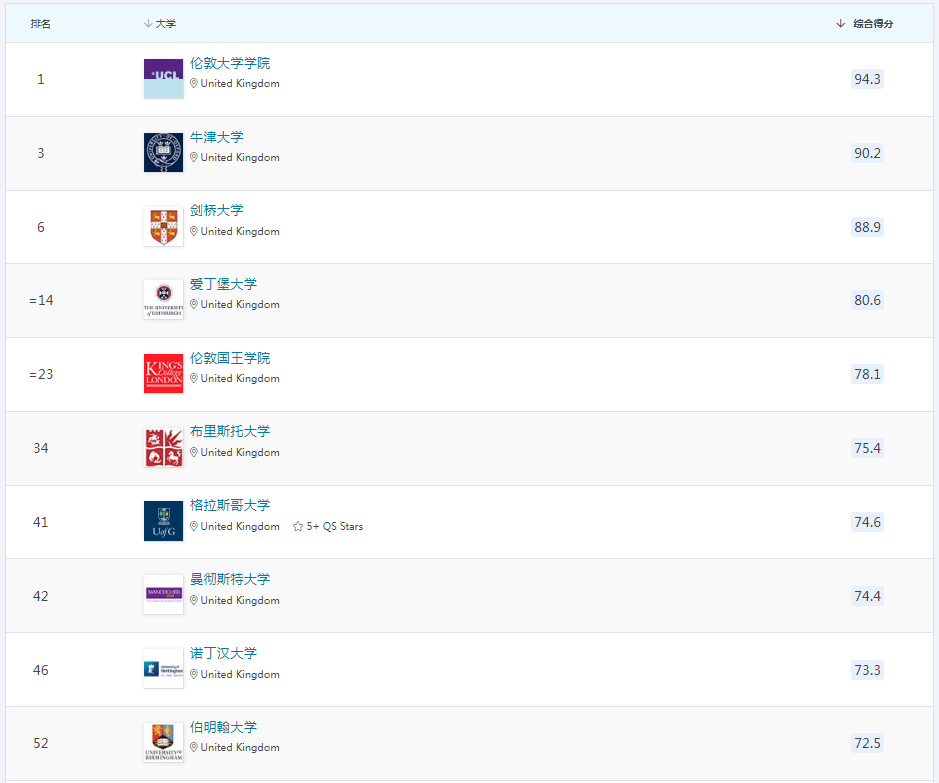Click the 排名 column header

[x=40, y=24]
